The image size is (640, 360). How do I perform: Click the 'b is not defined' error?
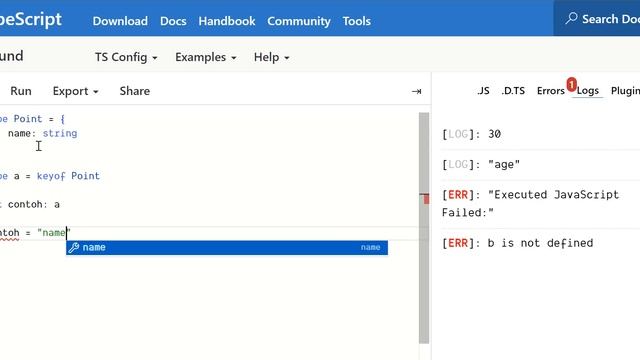click(x=518, y=243)
